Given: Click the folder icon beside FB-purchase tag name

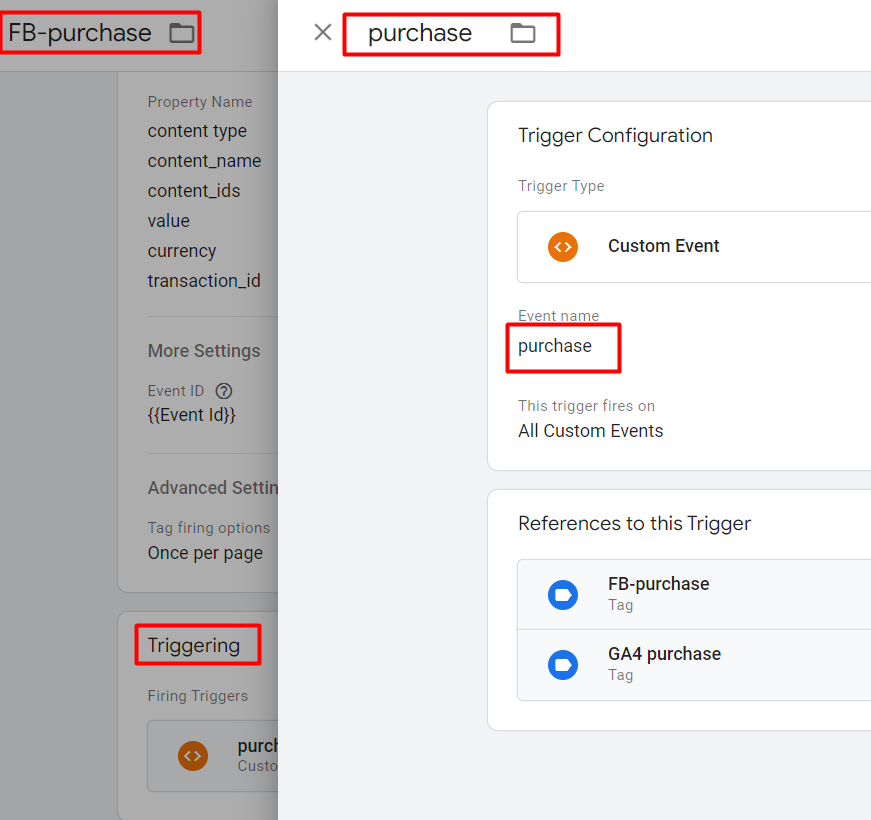Looking at the screenshot, I should click(181, 33).
